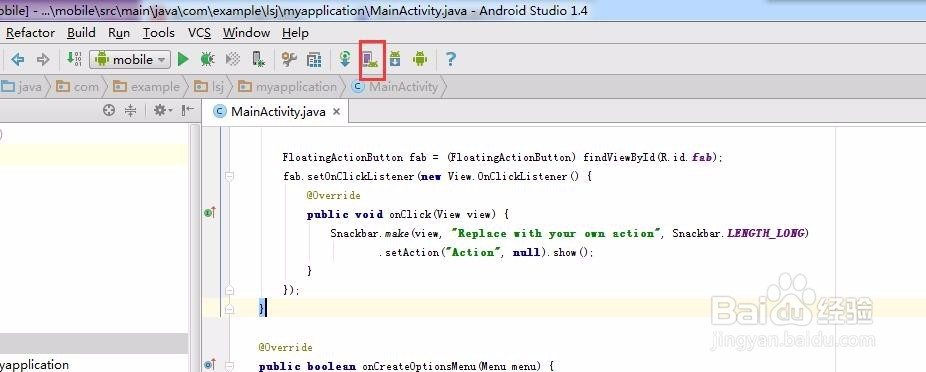The width and height of the screenshot is (926, 372).
Task: Click the onCreateOptionsMenu override gutter icon
Action: (x=210, y=365)
